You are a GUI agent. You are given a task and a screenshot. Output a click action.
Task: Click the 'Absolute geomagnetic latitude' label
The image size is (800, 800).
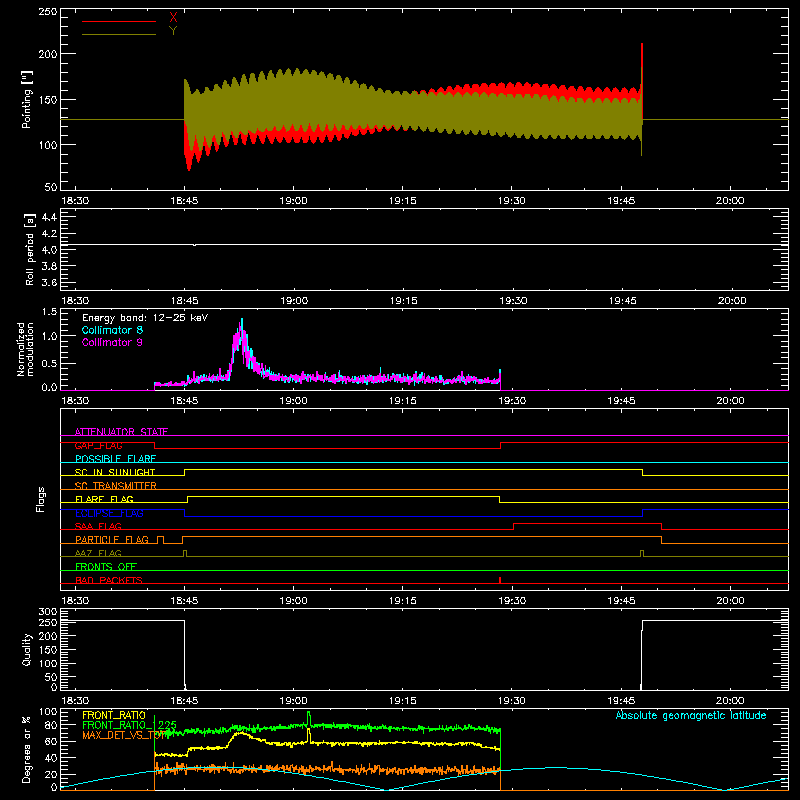(691, 715)
